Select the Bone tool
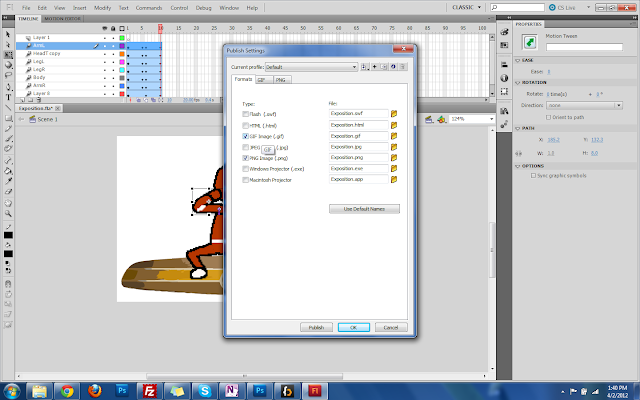This screenshot has width=640, height=400. pyautogui.click(x=8, y=160)
